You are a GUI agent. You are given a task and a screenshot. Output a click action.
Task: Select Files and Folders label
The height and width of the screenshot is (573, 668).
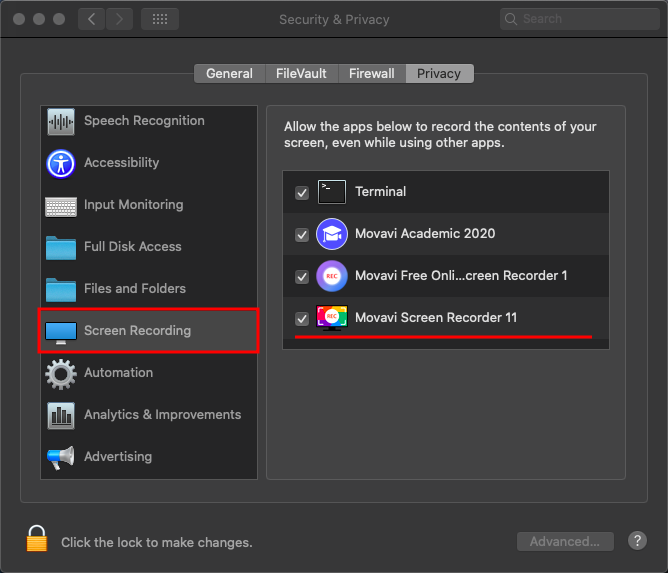(135, 288)
